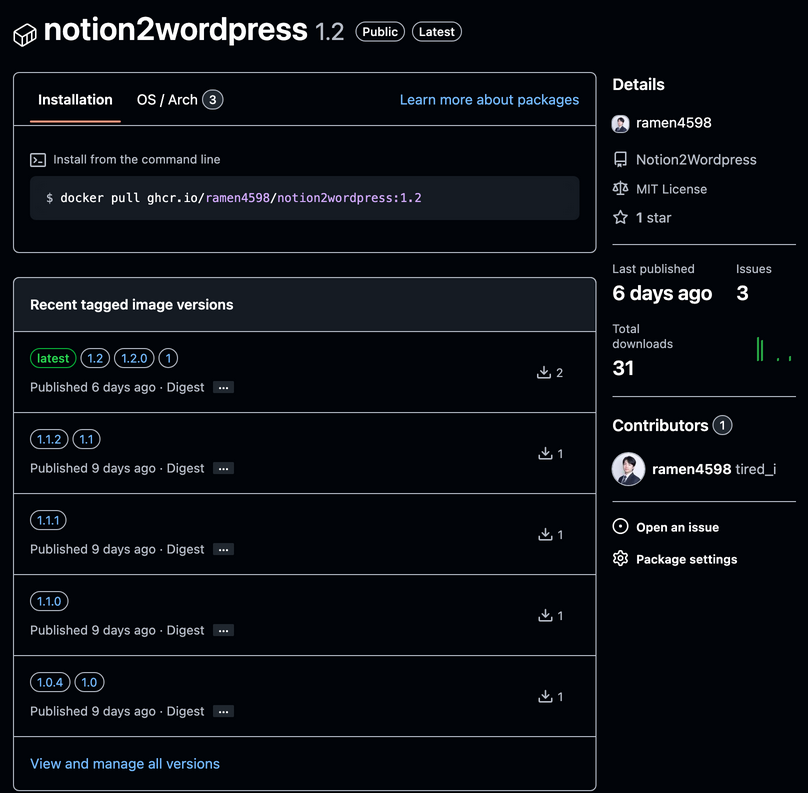This screenshot has width=808, height=793.
Task: Click the counter badge 3 on OS / Arch
Action: (x=212, y=100)
